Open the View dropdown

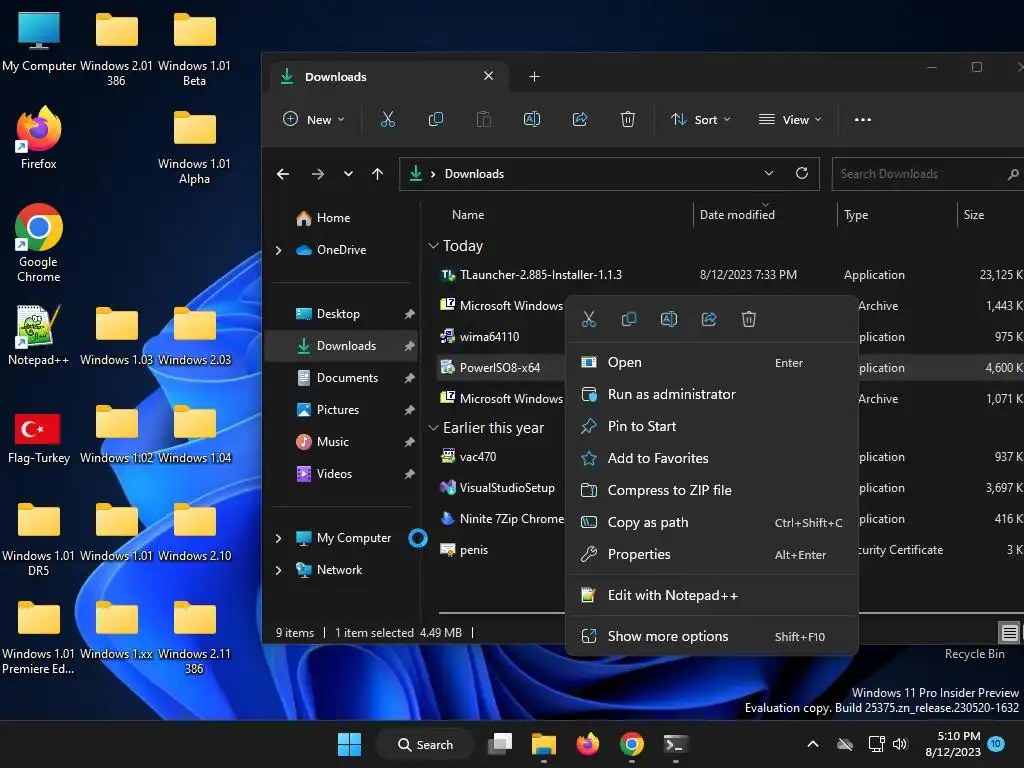pyautogui.click(x=790, y=120)
